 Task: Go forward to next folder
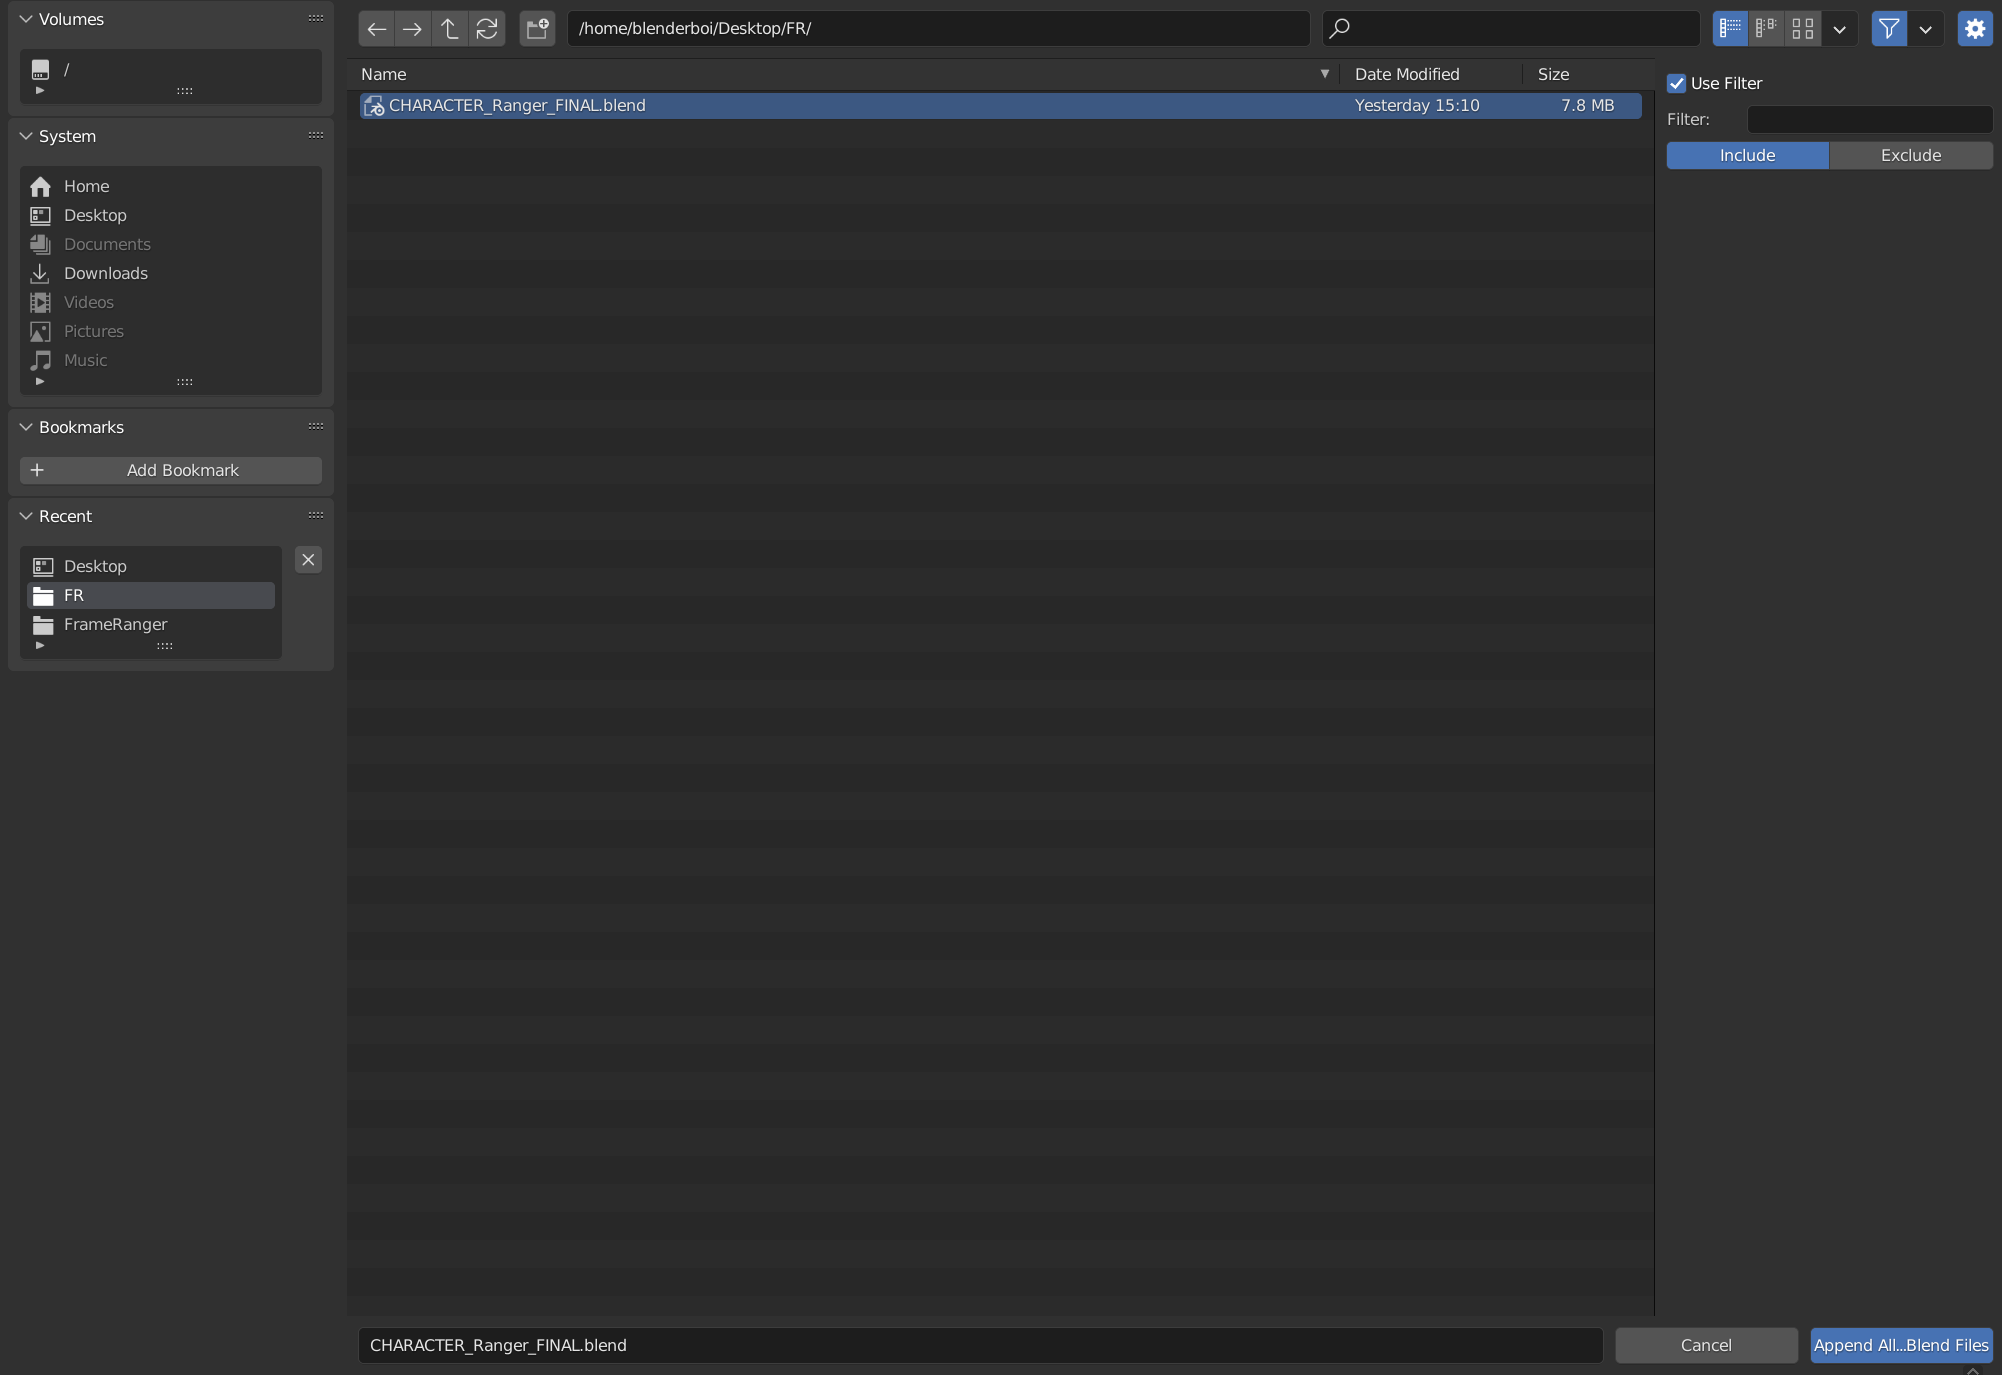[x=412, y=29]
